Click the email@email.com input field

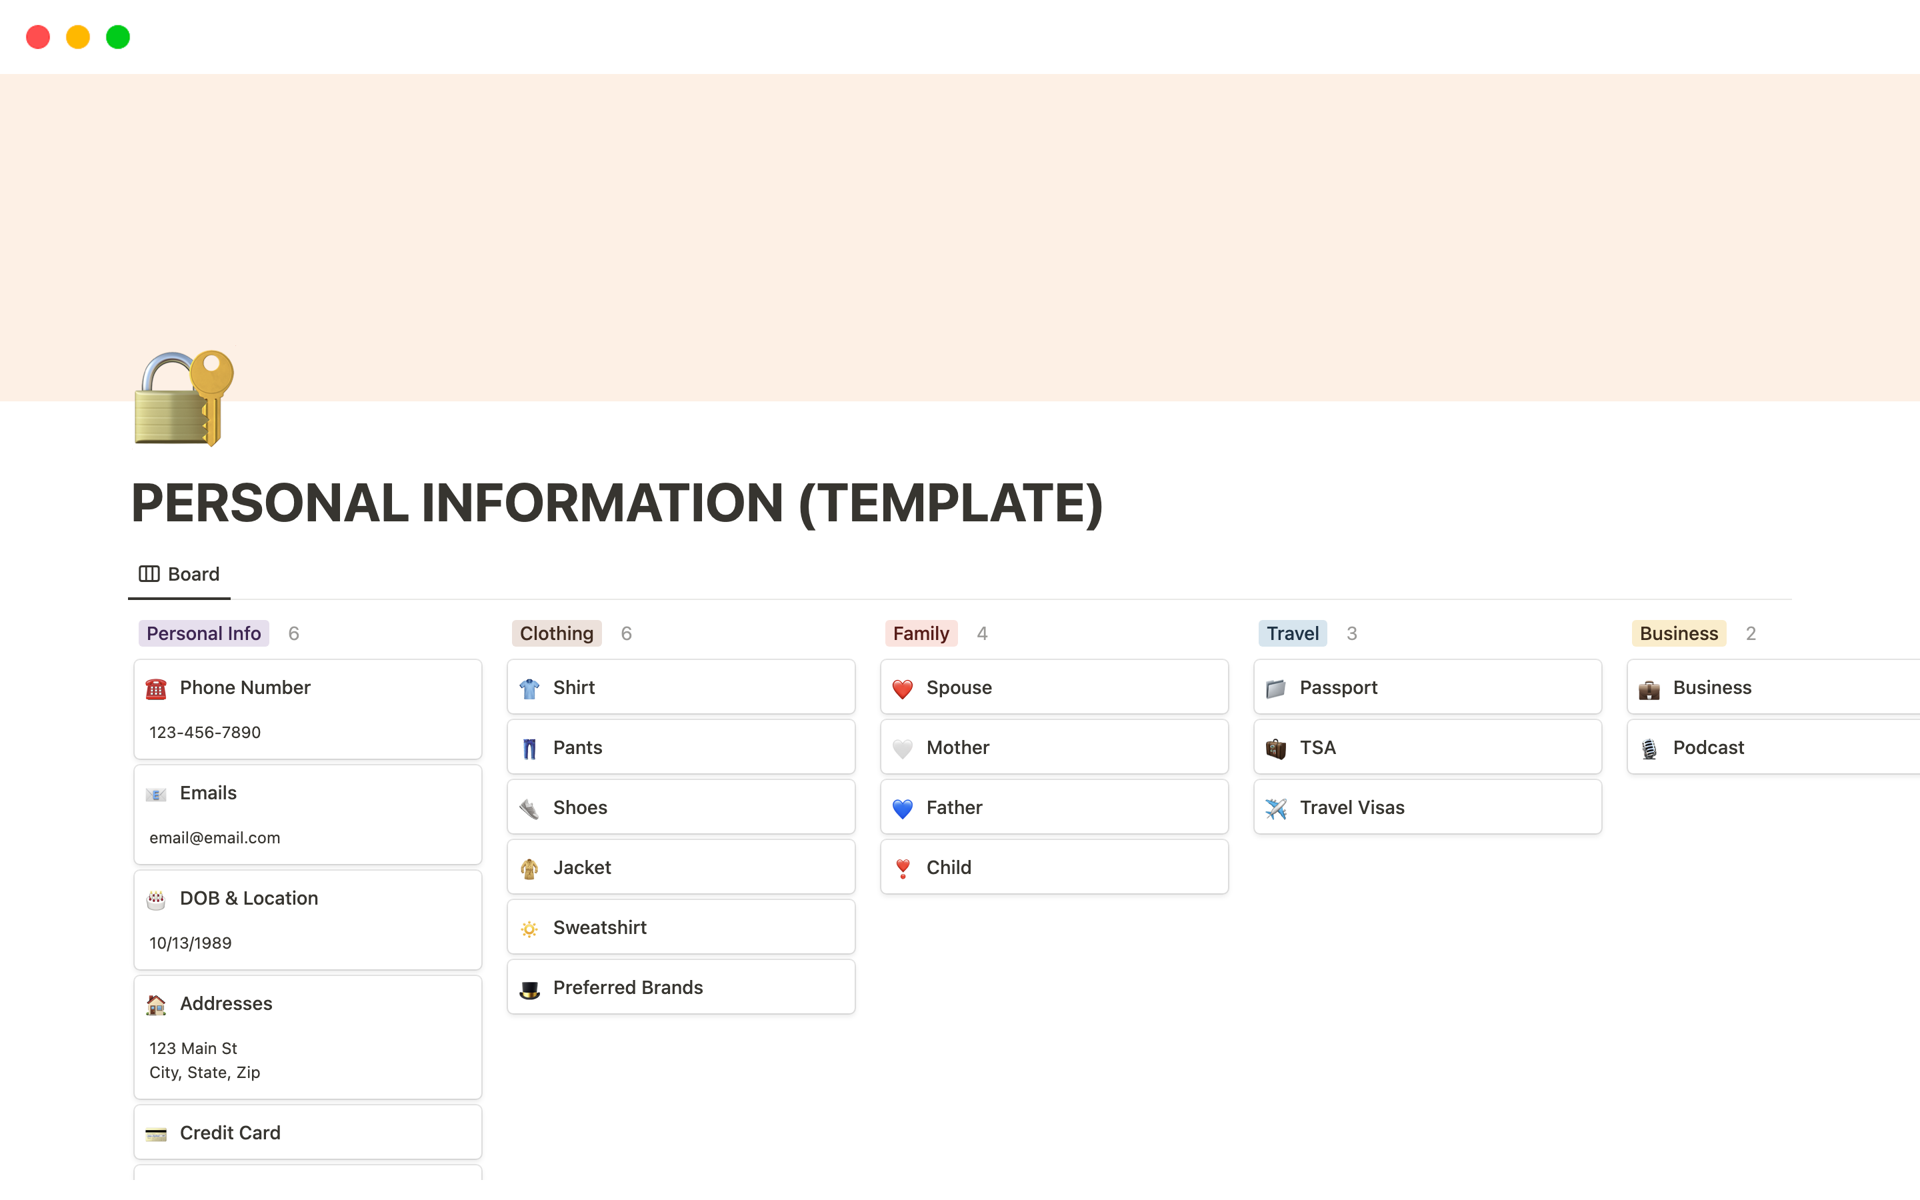pyautogui.click(x=214, y=836)
